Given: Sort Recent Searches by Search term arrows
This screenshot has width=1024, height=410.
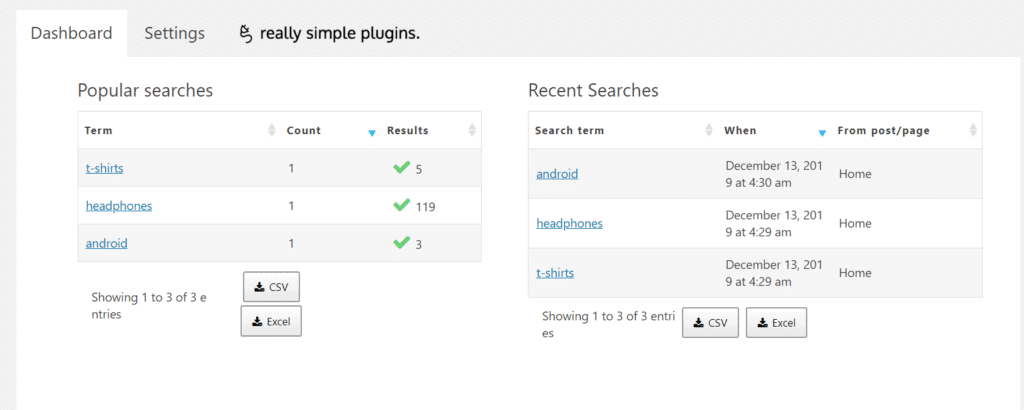Looking at the screenshot, I should (x=709, y=131).
